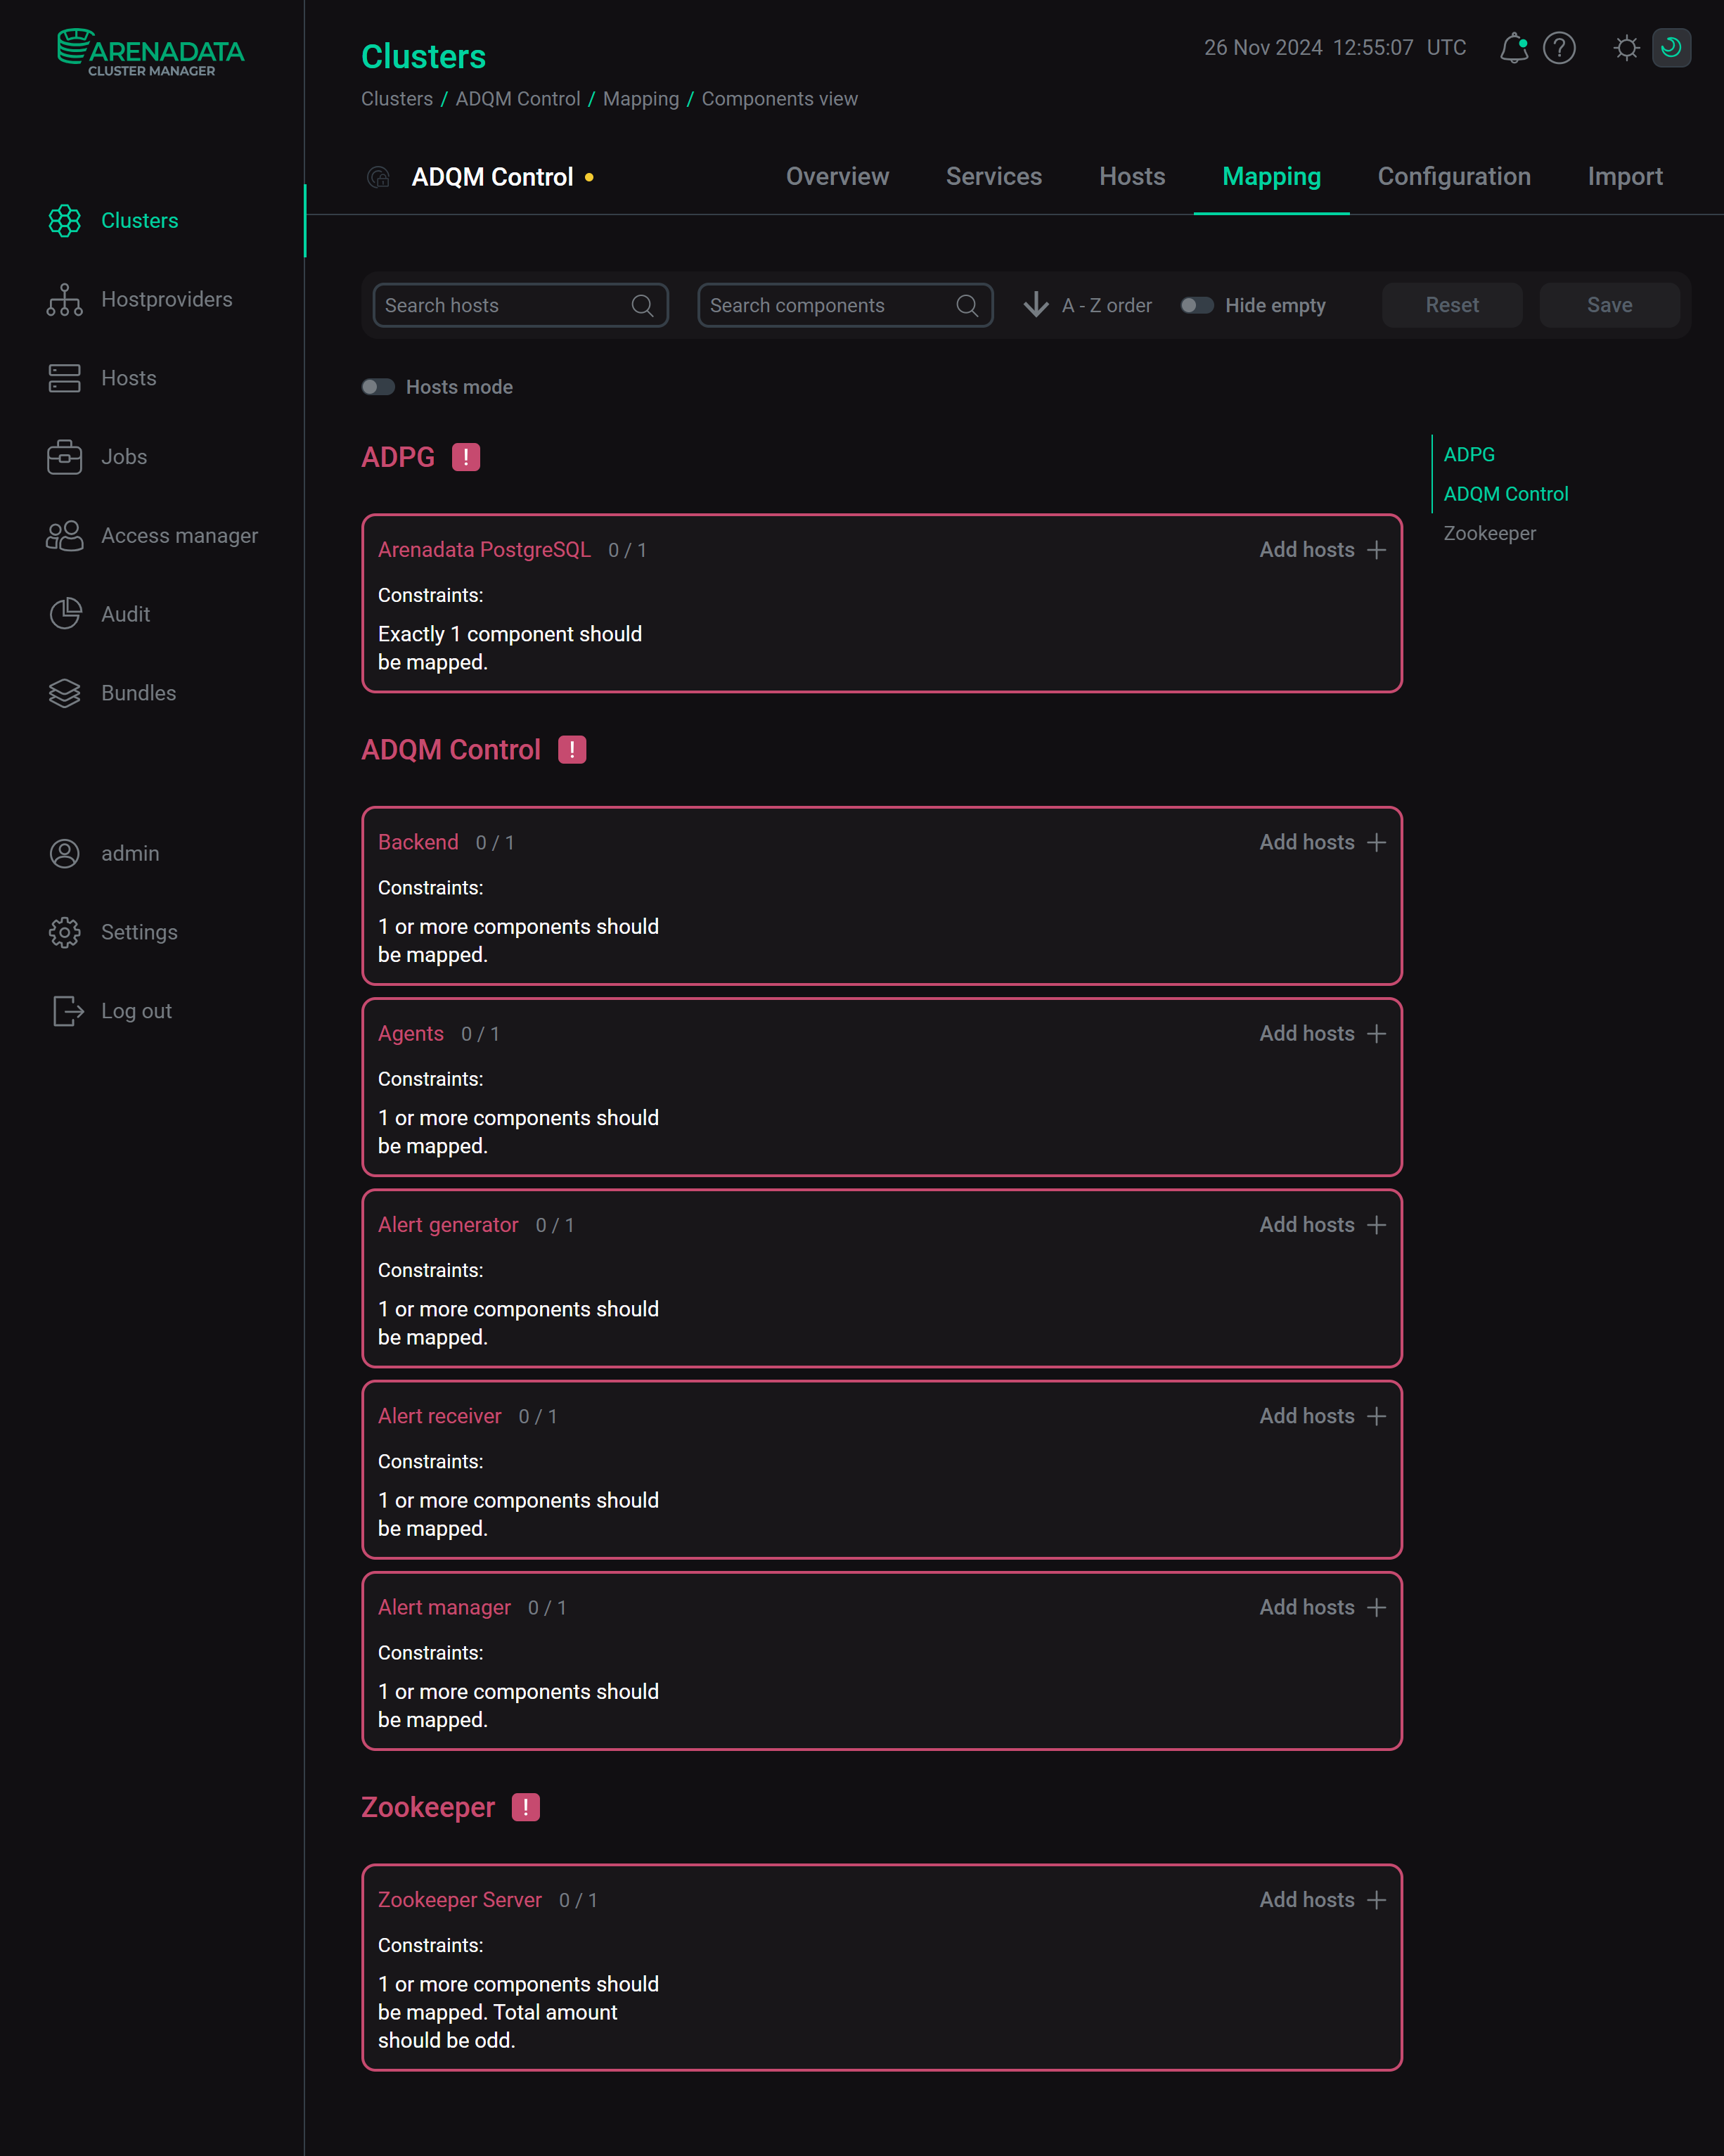Click the A-Z order sort arrow

[1036, 305]
